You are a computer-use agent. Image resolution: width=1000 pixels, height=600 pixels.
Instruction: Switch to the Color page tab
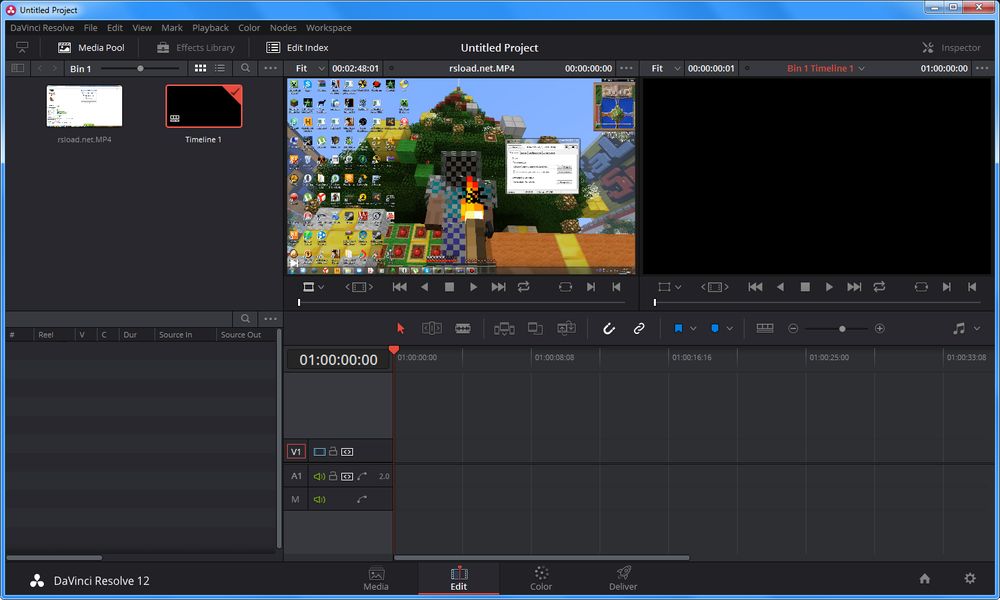point(541,578)
